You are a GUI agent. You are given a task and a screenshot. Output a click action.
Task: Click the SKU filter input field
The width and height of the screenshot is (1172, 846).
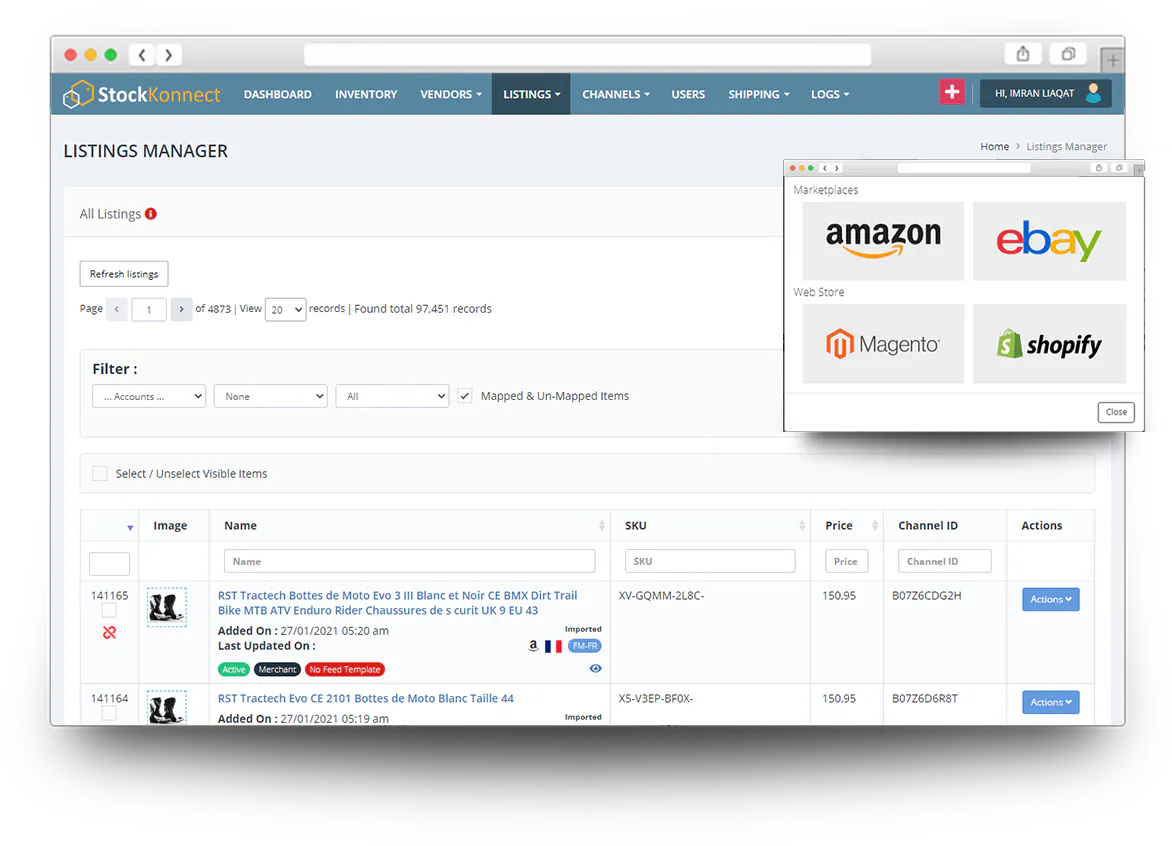(710, 561)
